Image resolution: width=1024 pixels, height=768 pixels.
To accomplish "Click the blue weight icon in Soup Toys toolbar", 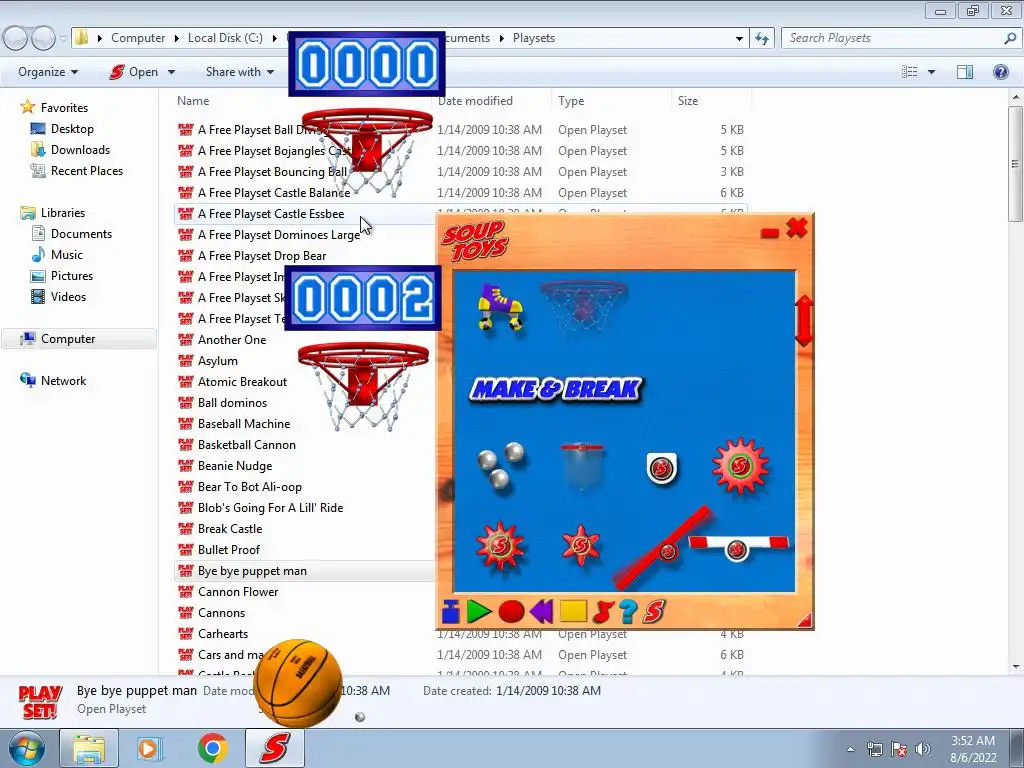I will [x=450, y=612].
